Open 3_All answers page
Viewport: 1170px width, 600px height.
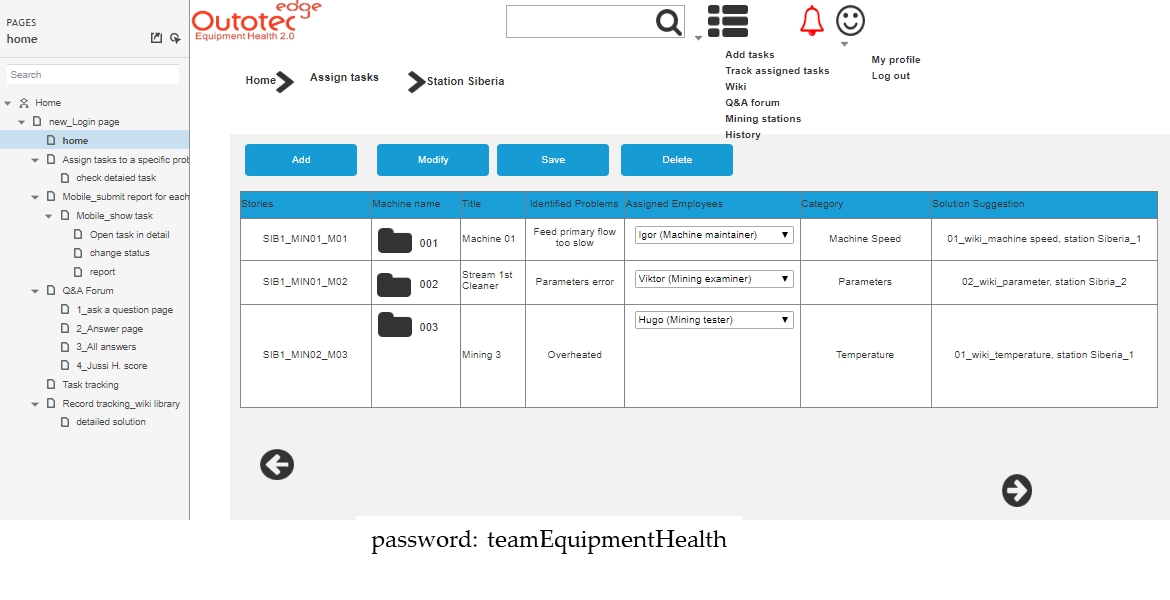pos(106,347)
